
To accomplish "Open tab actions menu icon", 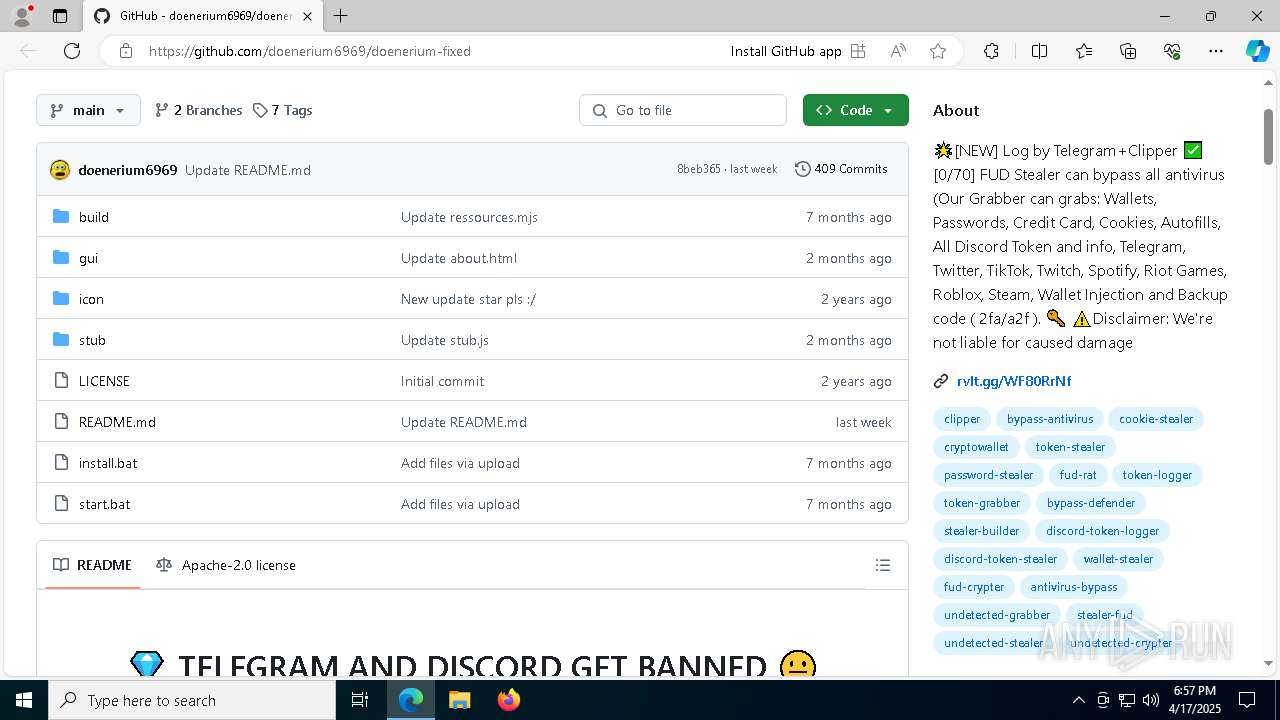I will pos(60,16).
